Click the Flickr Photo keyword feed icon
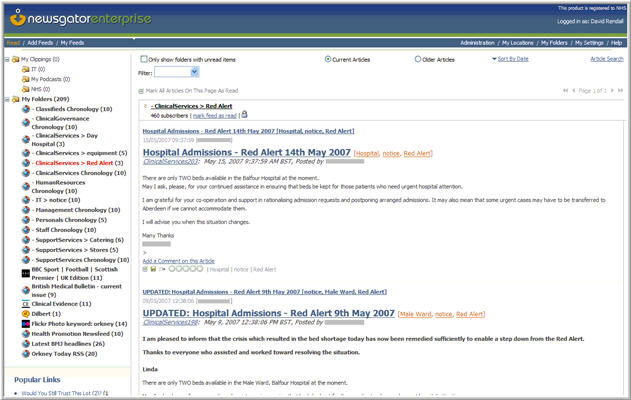The height and width of the screenshot is (400, 631). click(24, 323)
